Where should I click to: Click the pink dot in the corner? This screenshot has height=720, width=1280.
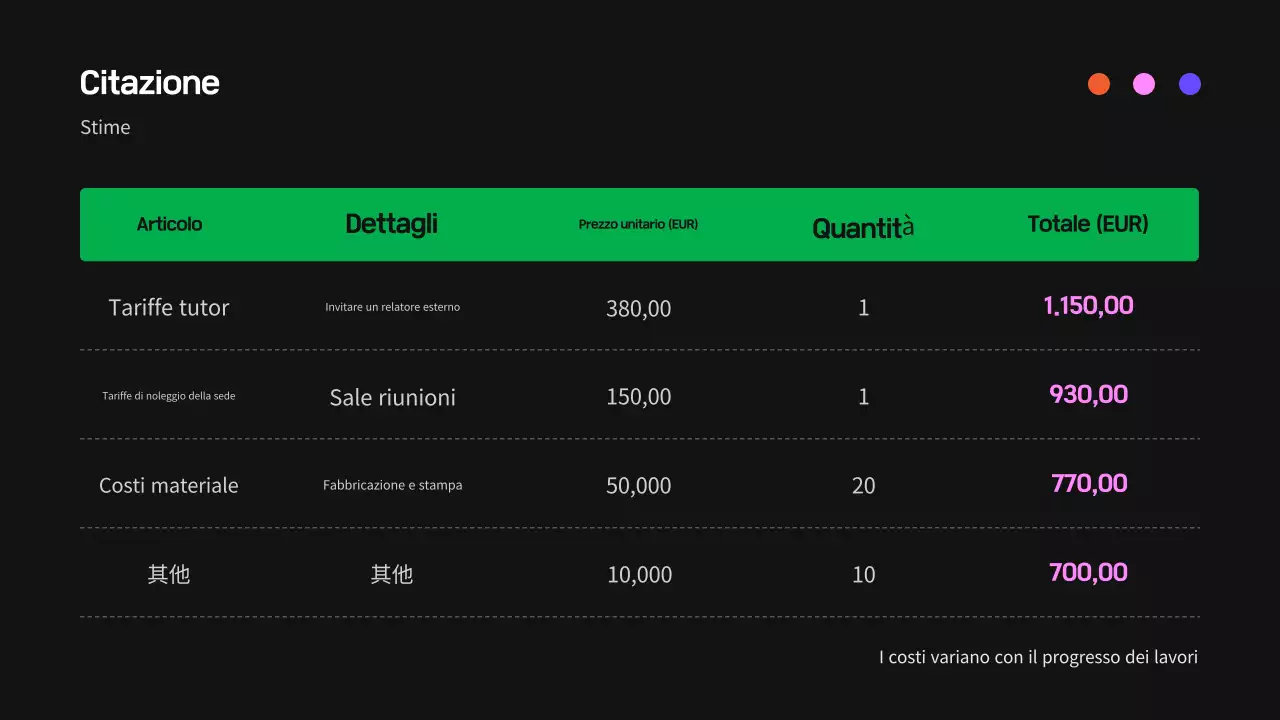click(x=1144, y=84)
